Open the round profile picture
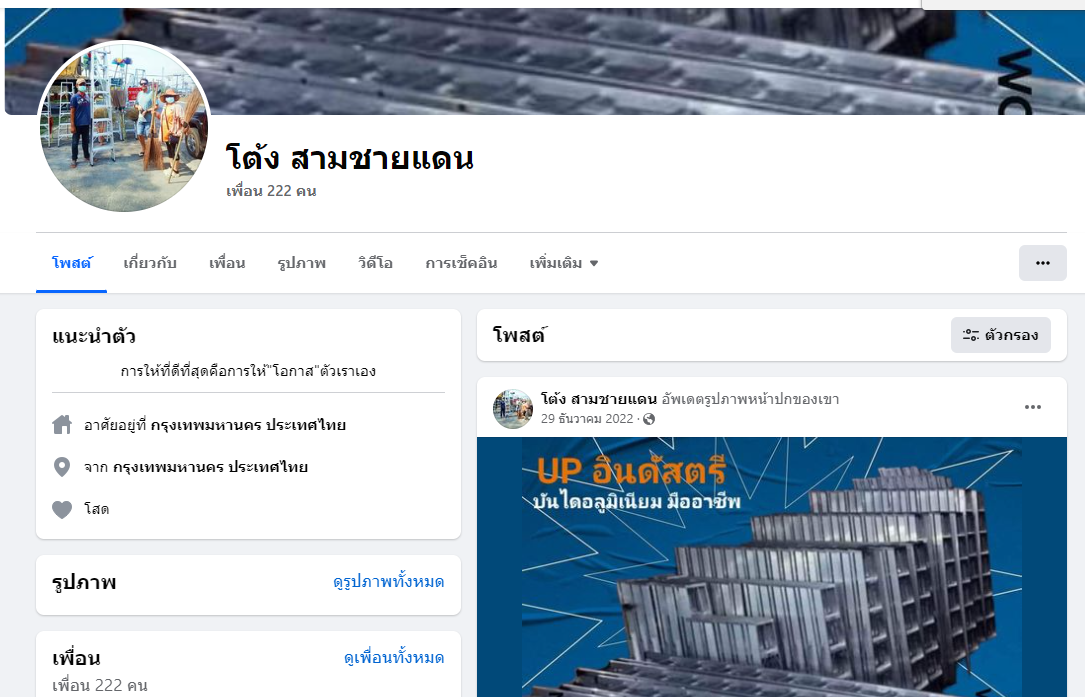 pos(125,127)
